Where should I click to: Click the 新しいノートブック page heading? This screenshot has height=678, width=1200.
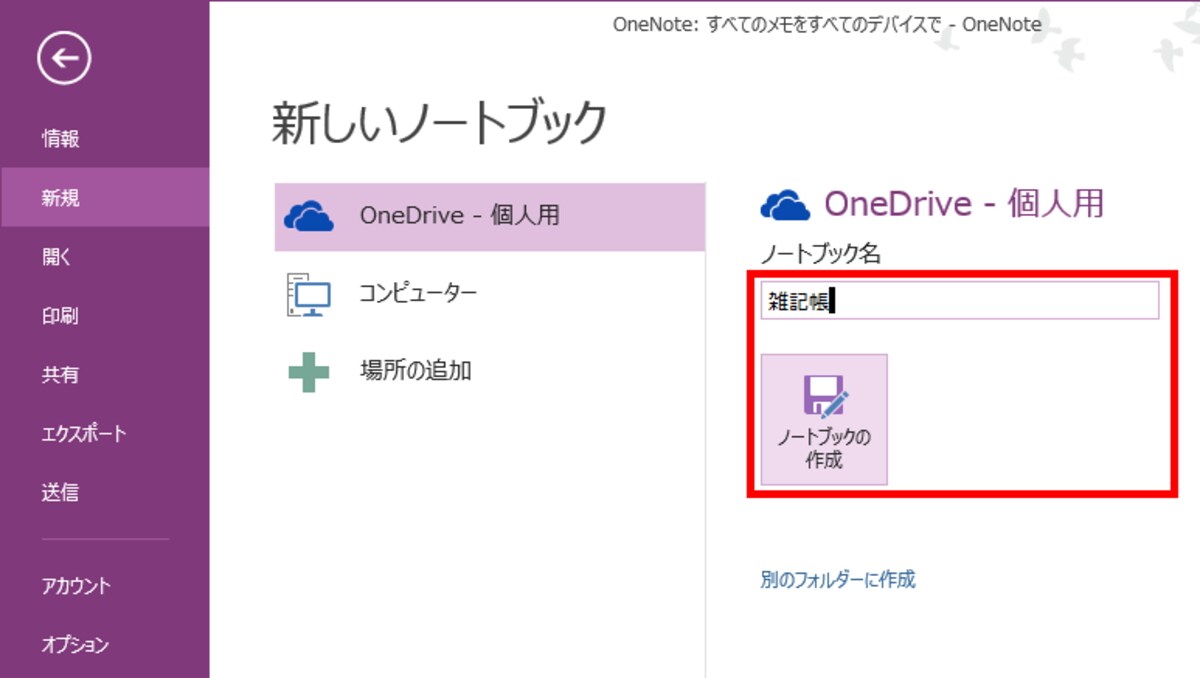(440, 123)
